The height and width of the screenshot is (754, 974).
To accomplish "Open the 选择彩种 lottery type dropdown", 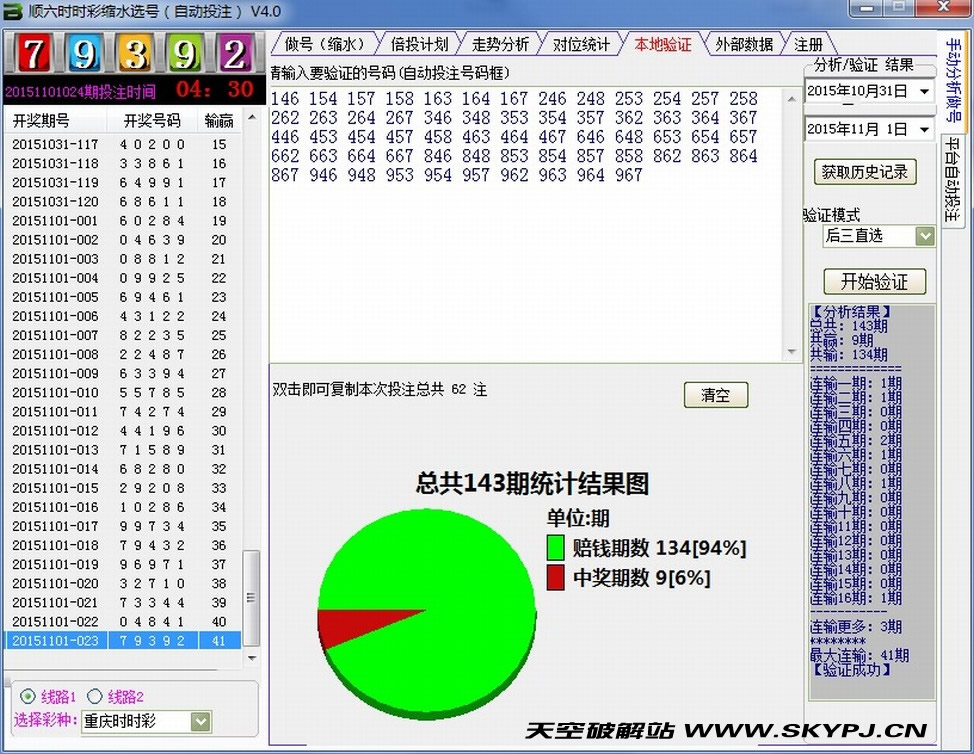I will [200, 721].
